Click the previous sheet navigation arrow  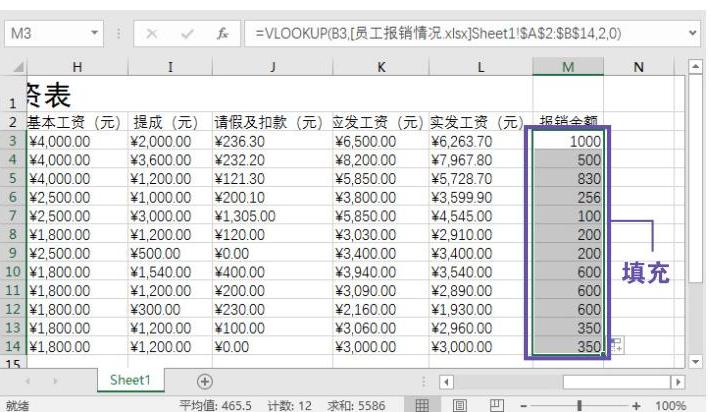point(28,381)
